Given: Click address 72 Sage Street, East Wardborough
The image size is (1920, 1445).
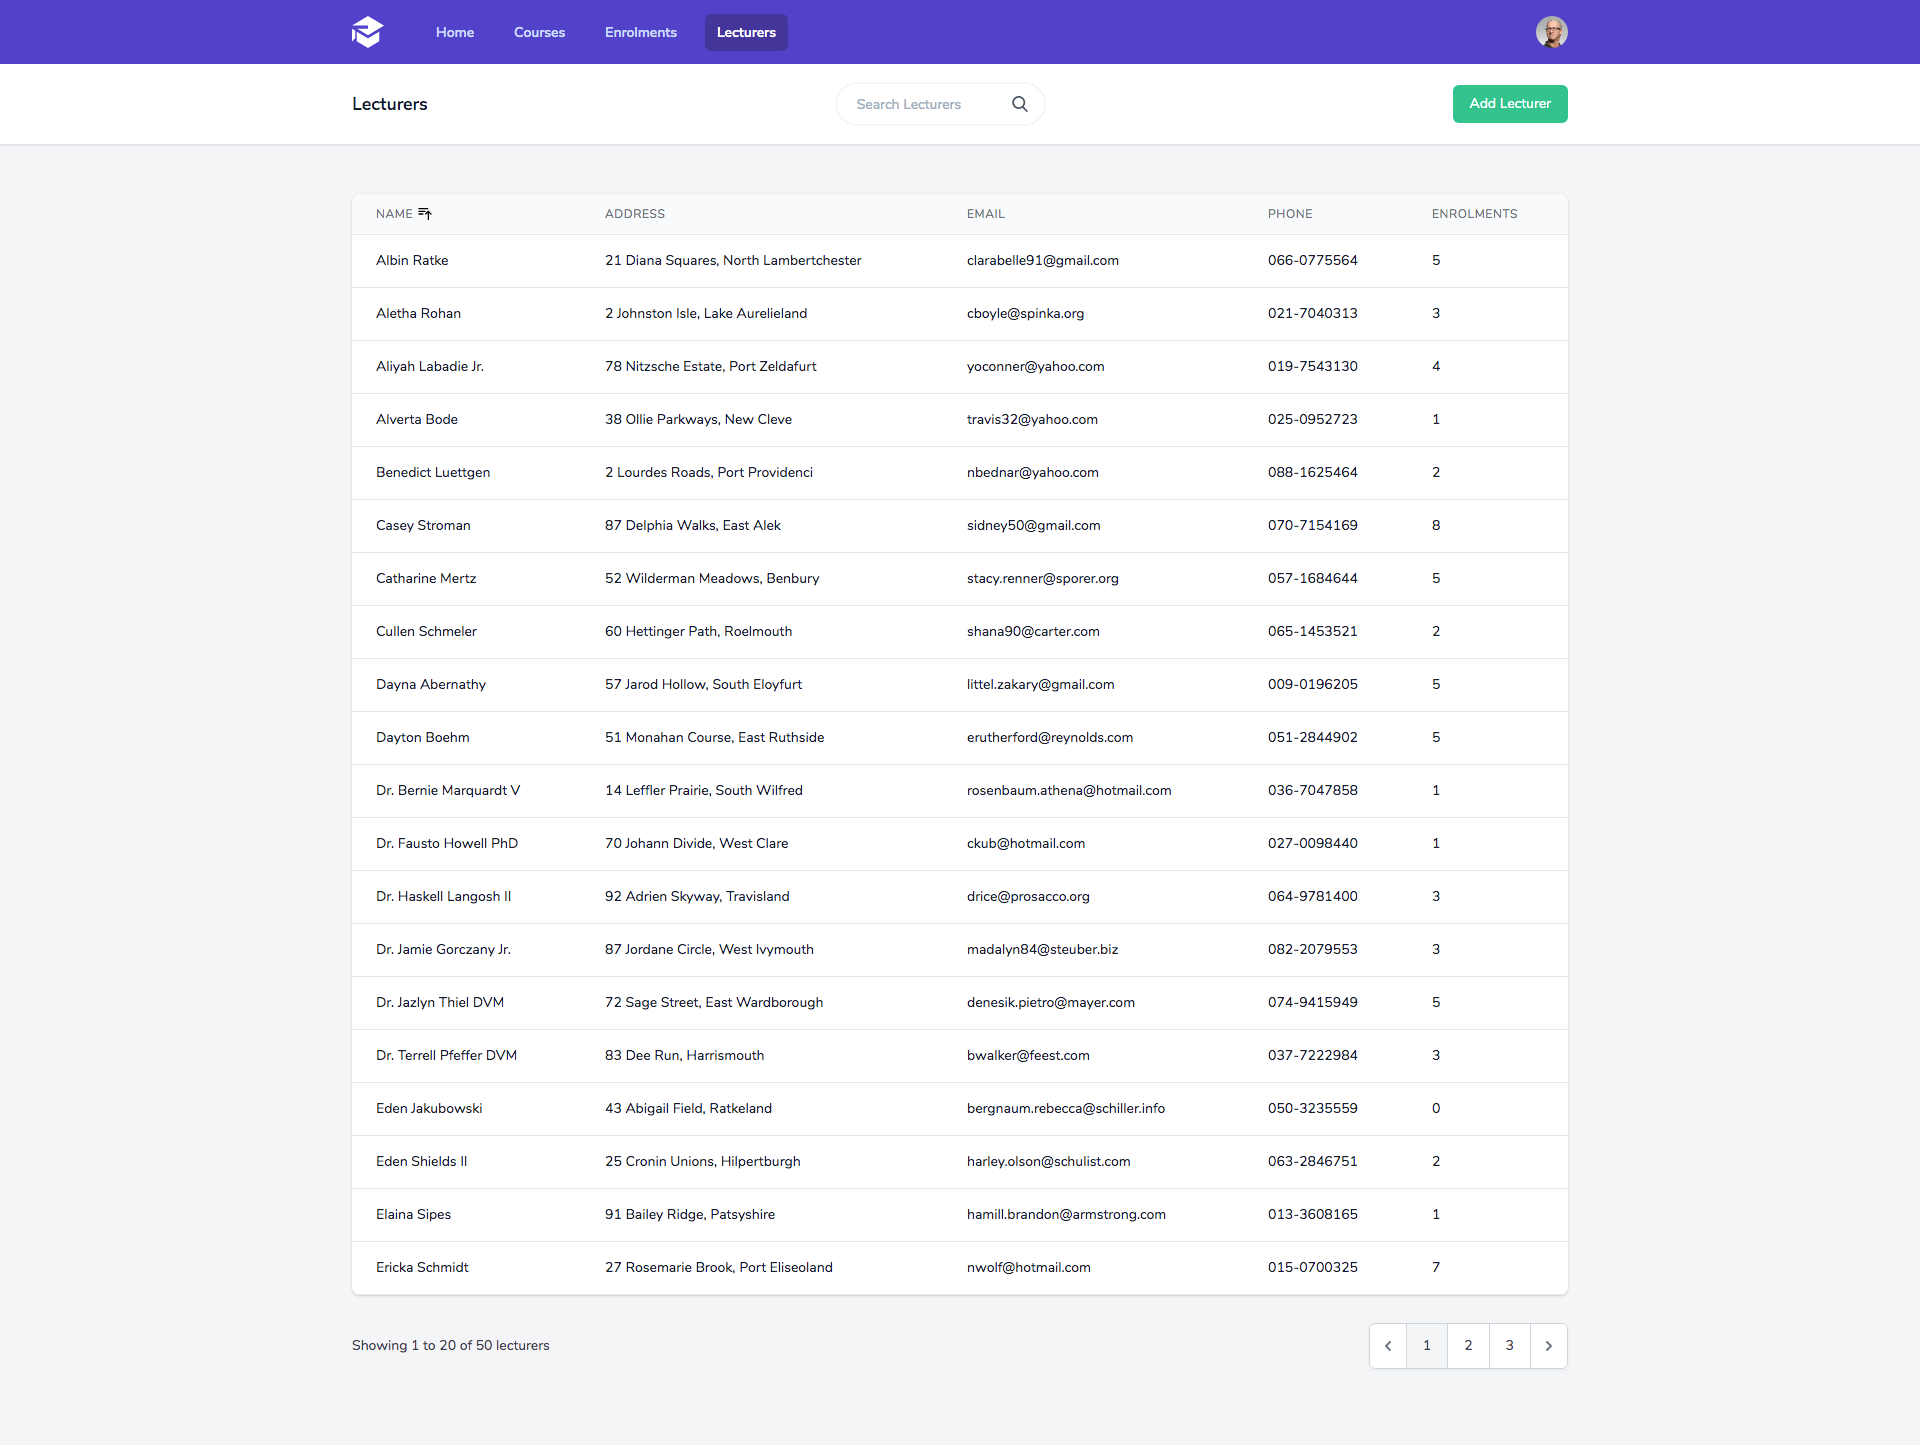Looking at the screenshot, I should point(714,1003).
